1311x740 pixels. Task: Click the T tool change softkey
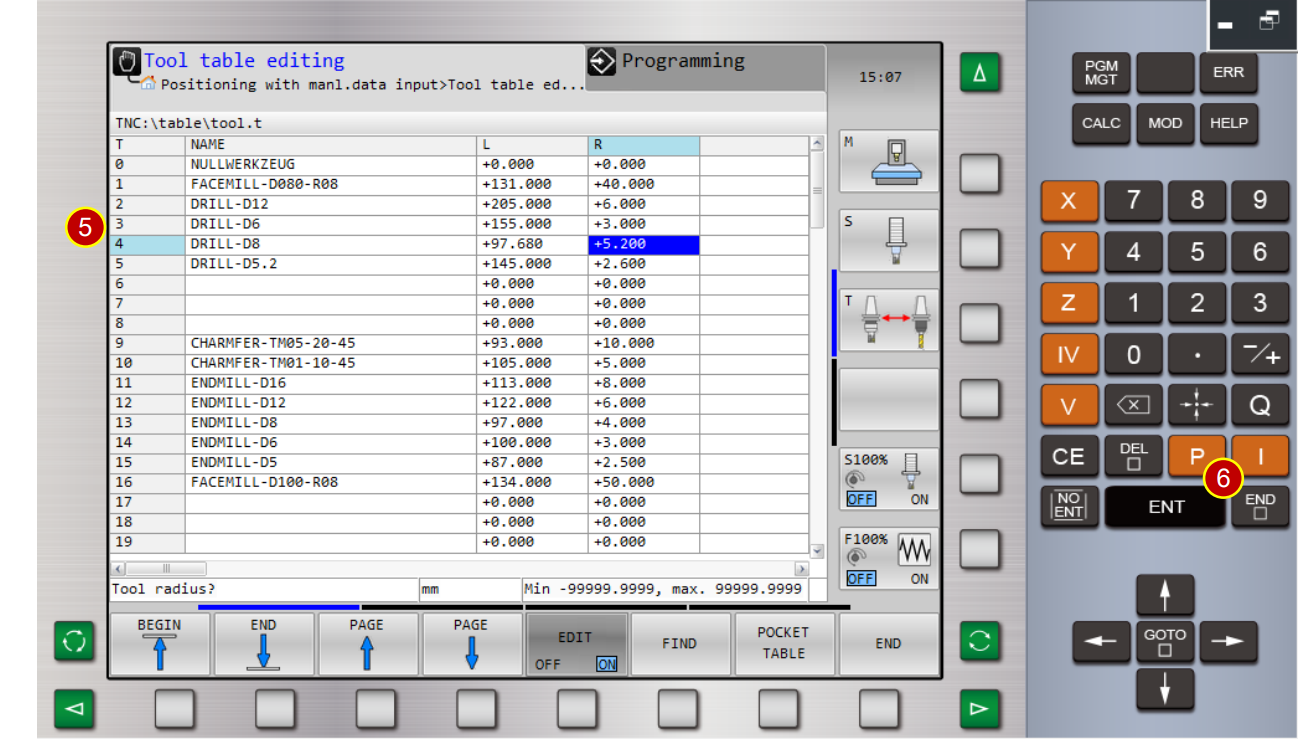(889, 320)
